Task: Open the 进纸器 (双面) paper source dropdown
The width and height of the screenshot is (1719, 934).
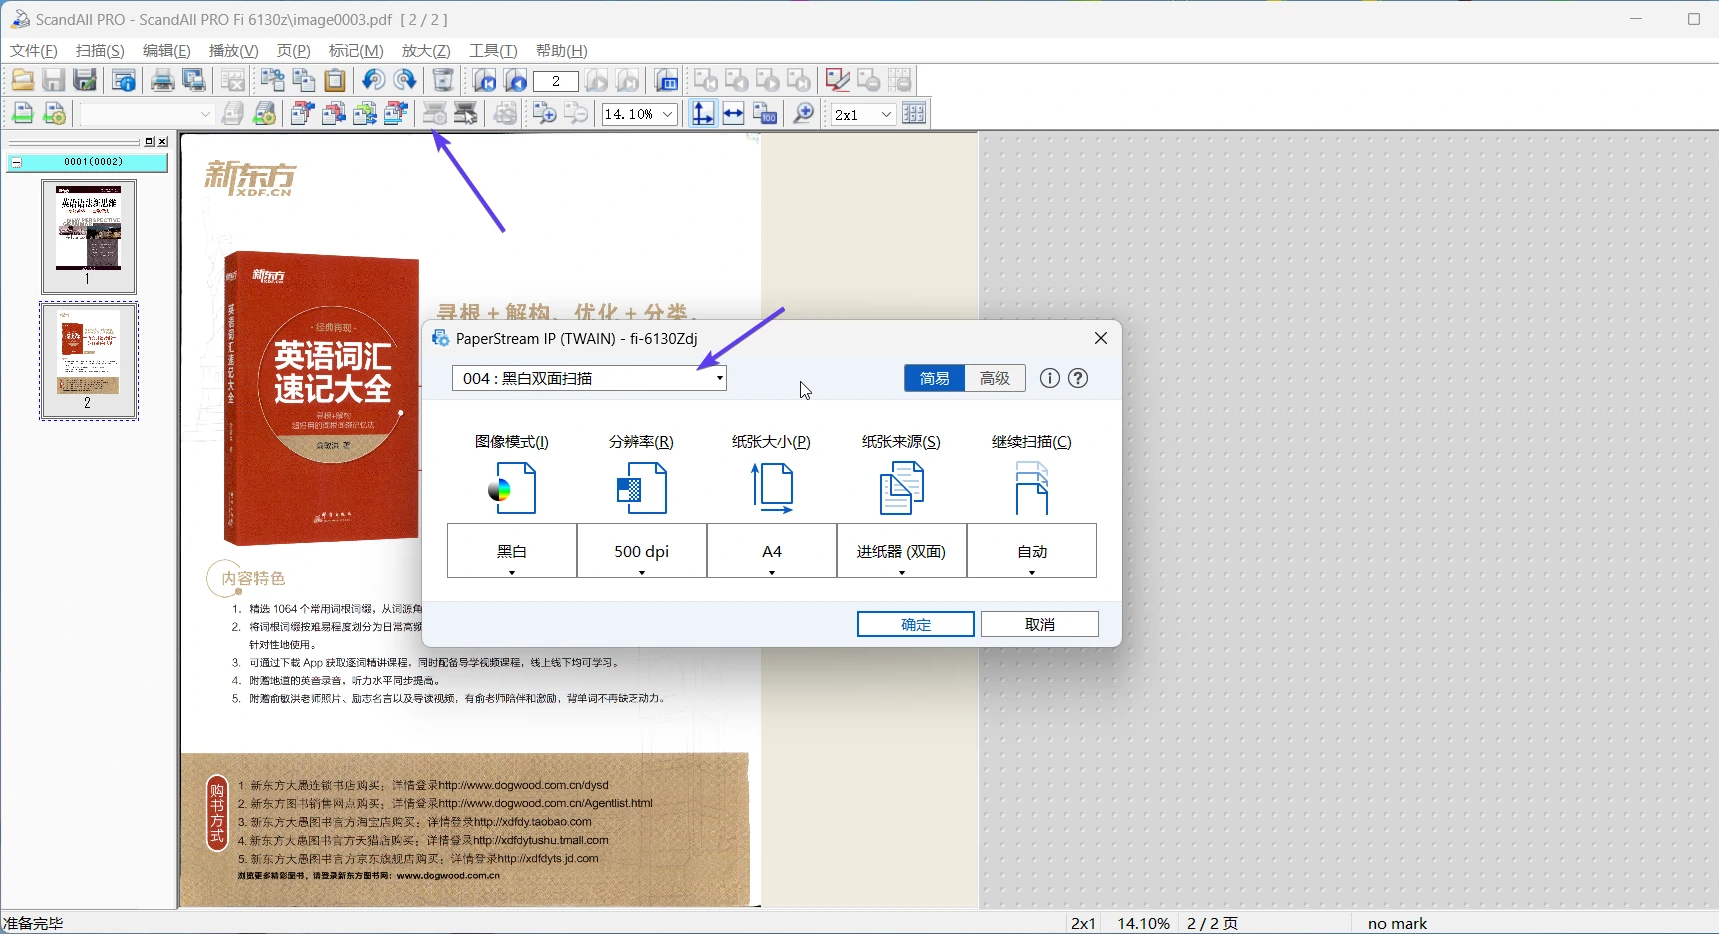Action: [902, 551]
